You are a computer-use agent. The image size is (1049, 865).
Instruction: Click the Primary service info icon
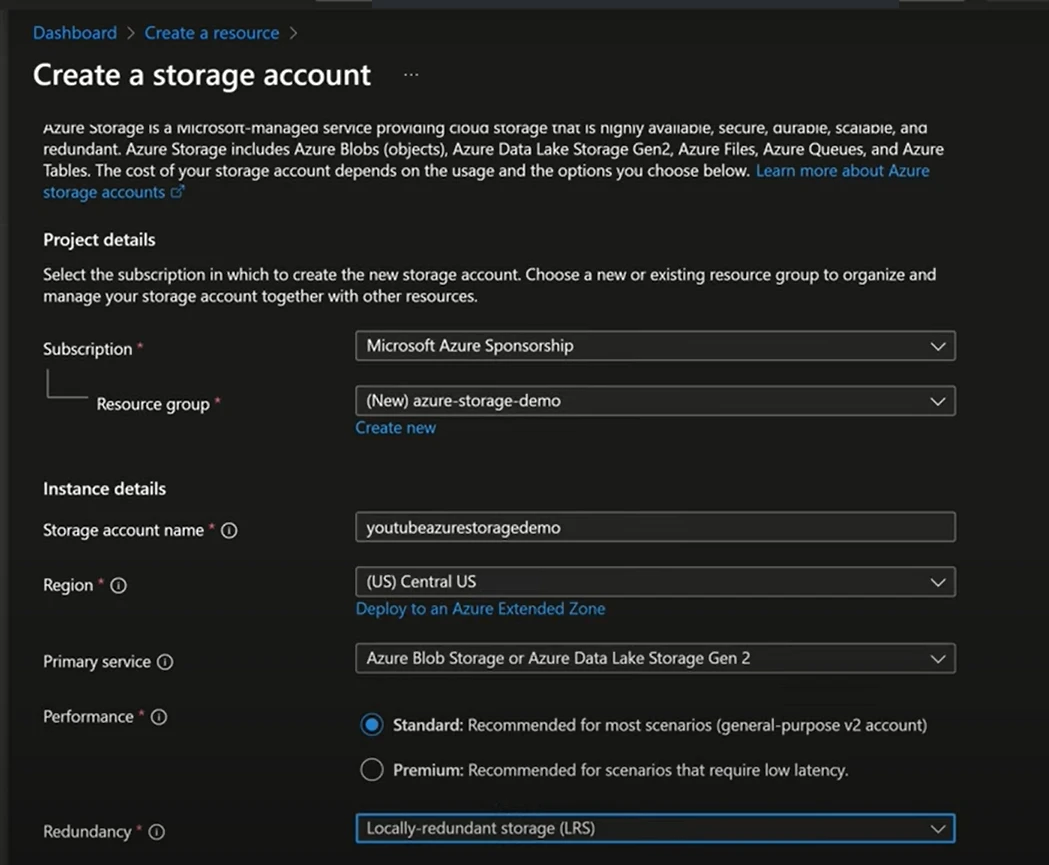pyautogui.click(x=163, y=662)
